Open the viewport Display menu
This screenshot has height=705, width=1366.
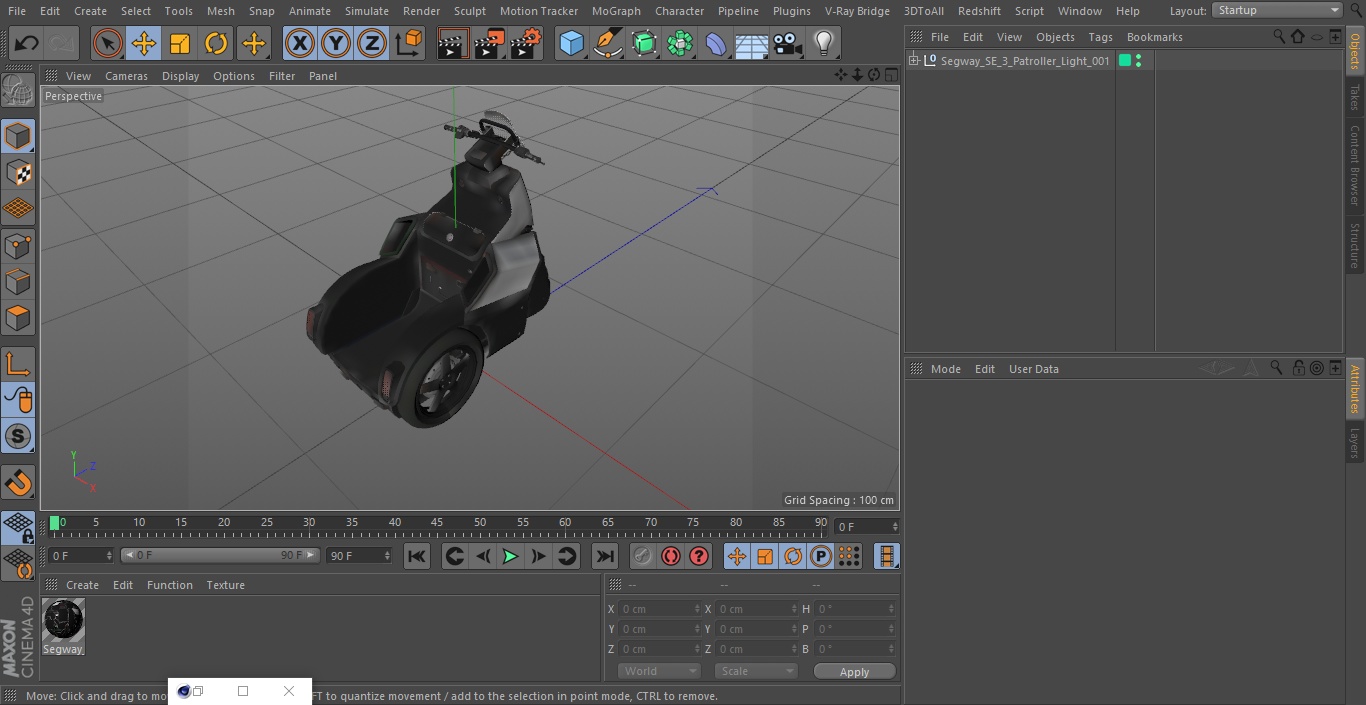pyautogui.click(x=180, y=76)
